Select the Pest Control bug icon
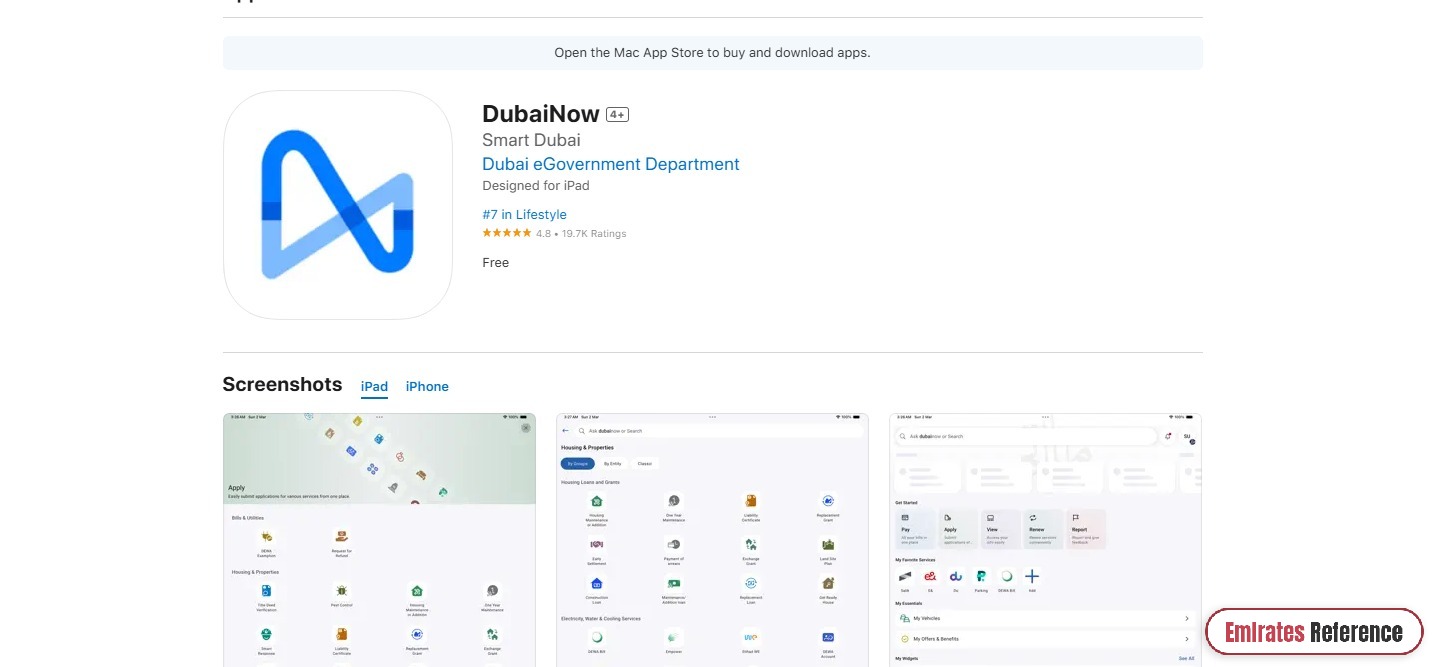Screen dimensions: 1432x667 (x=341, y=591)
